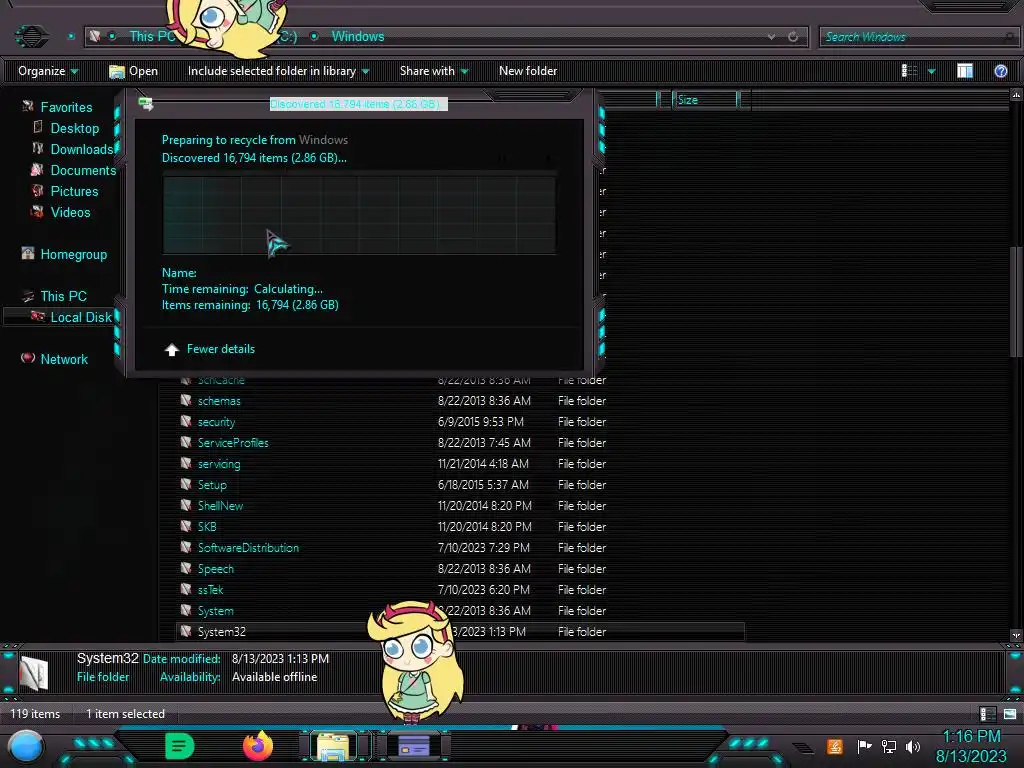Select the Speech folder
The height and width of the screenshot is (768, 1024).
click(216, 568)
